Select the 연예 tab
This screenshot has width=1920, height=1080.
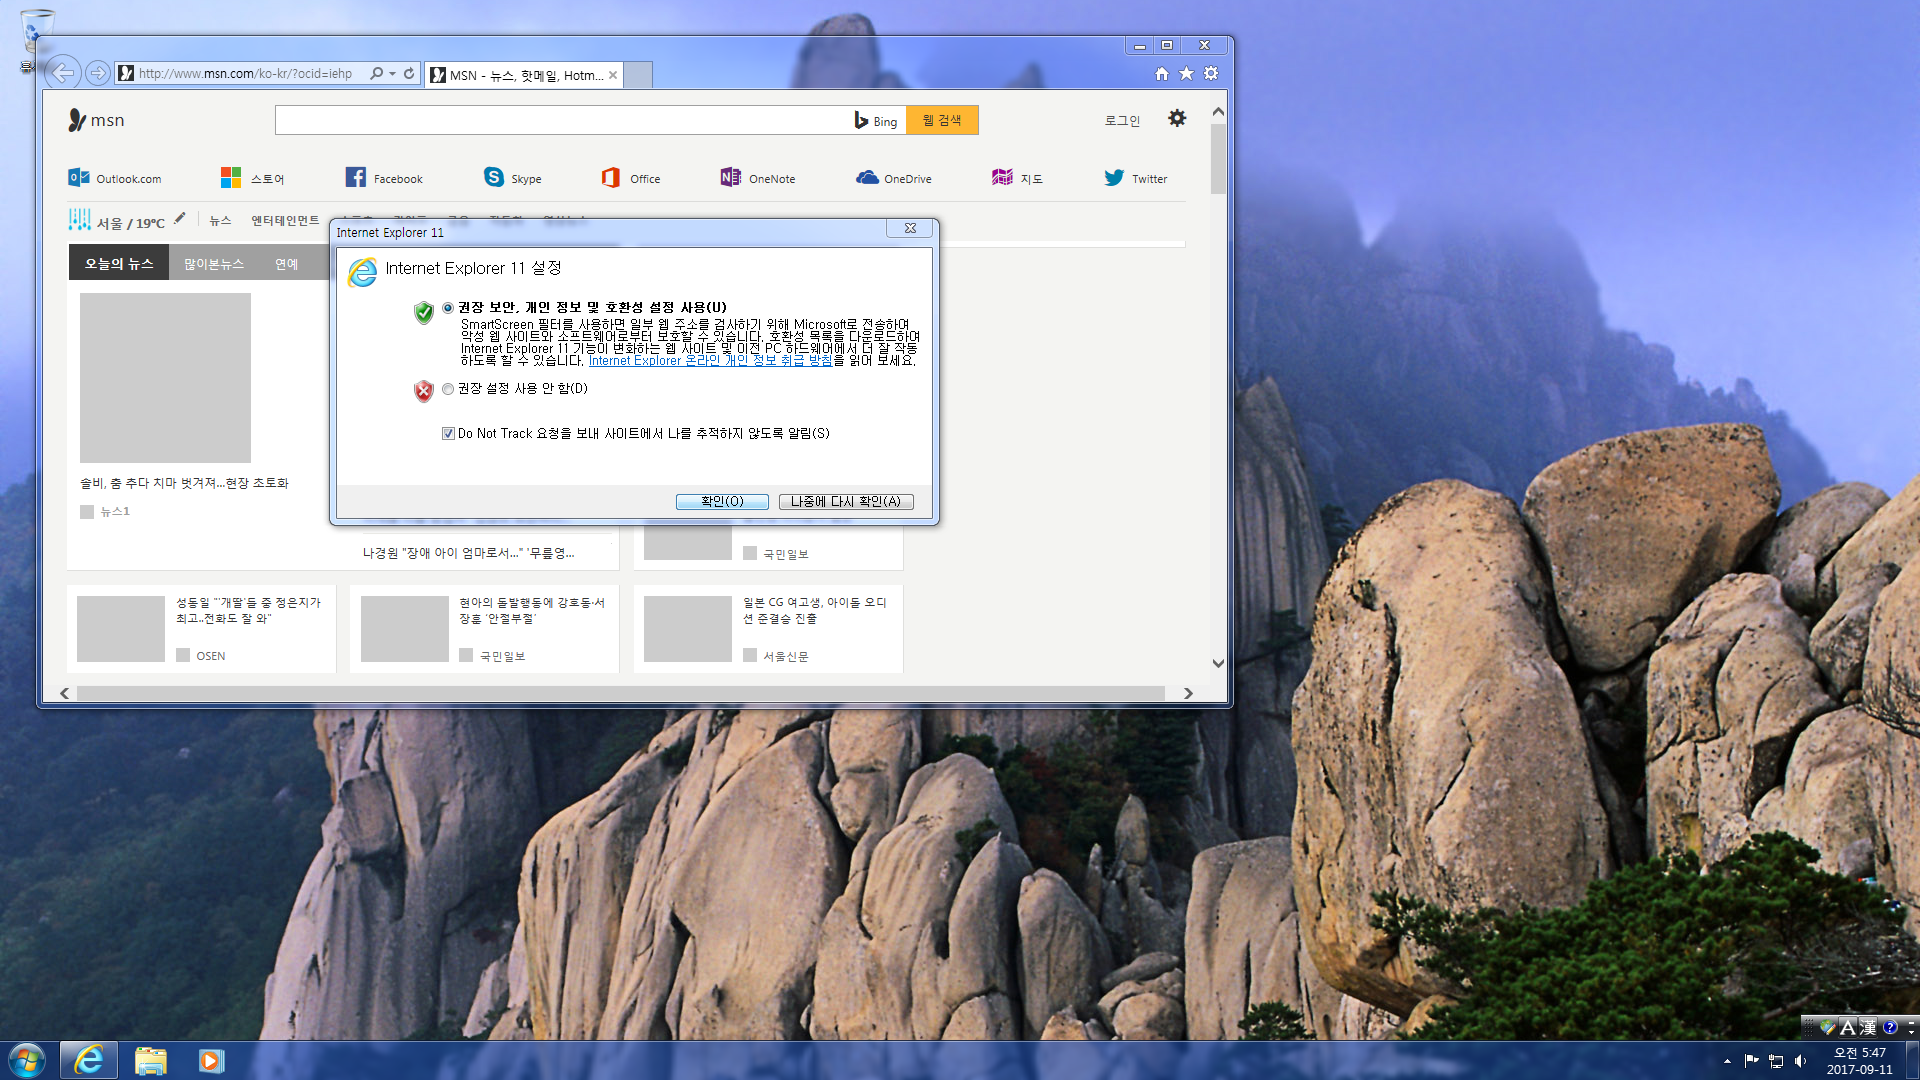tap(287, 264)
